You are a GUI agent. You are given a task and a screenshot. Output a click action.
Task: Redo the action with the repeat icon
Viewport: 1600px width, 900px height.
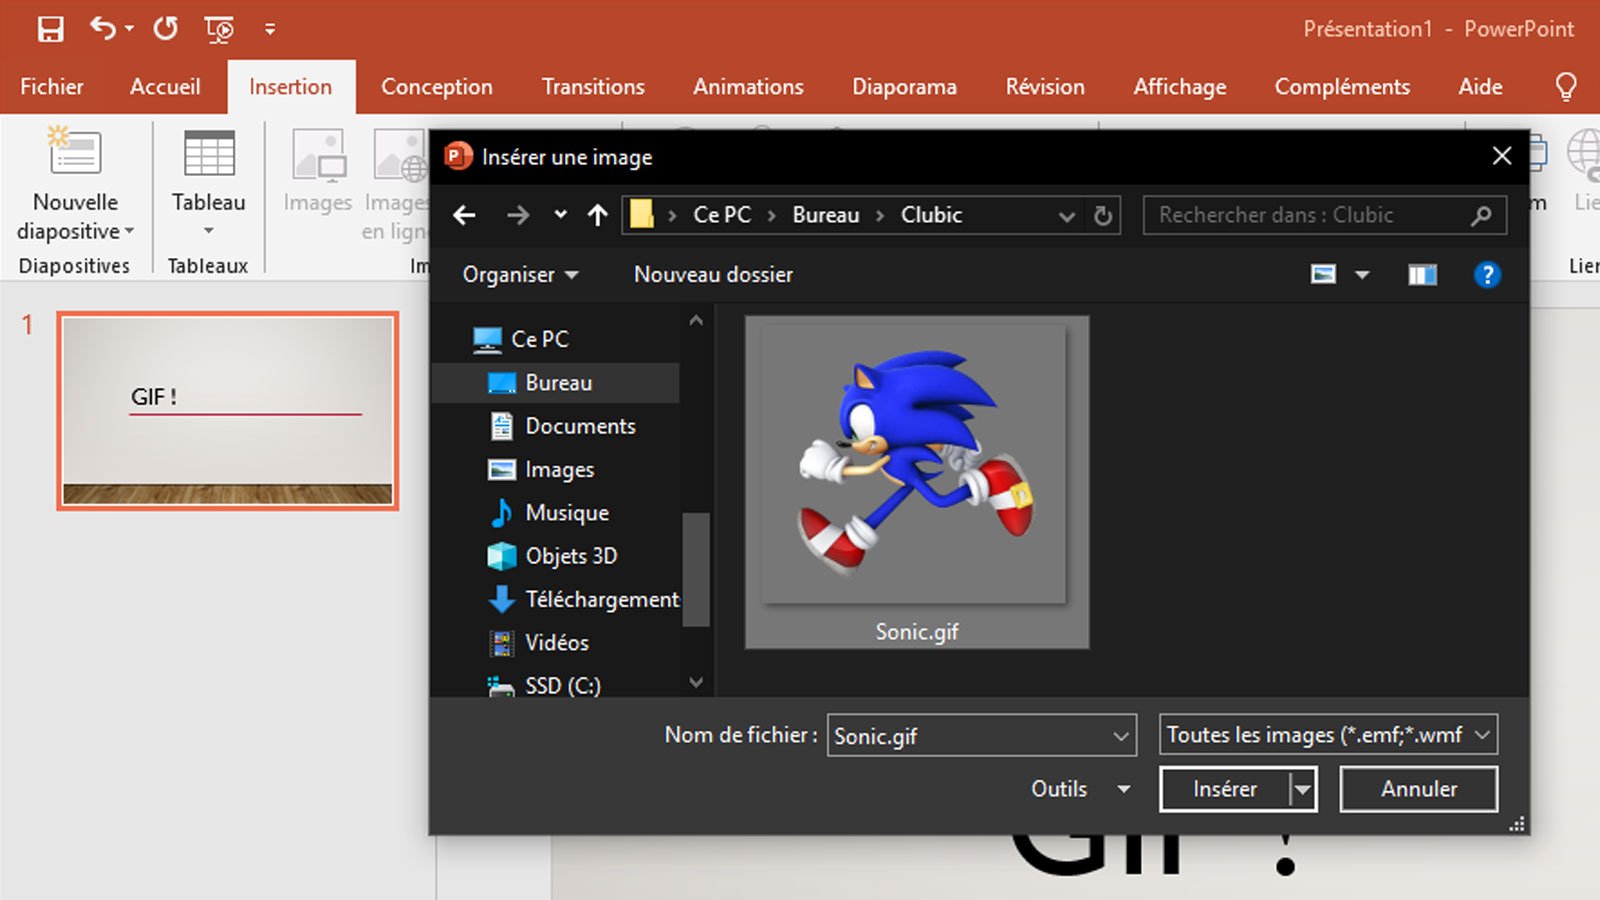[166, 28]
